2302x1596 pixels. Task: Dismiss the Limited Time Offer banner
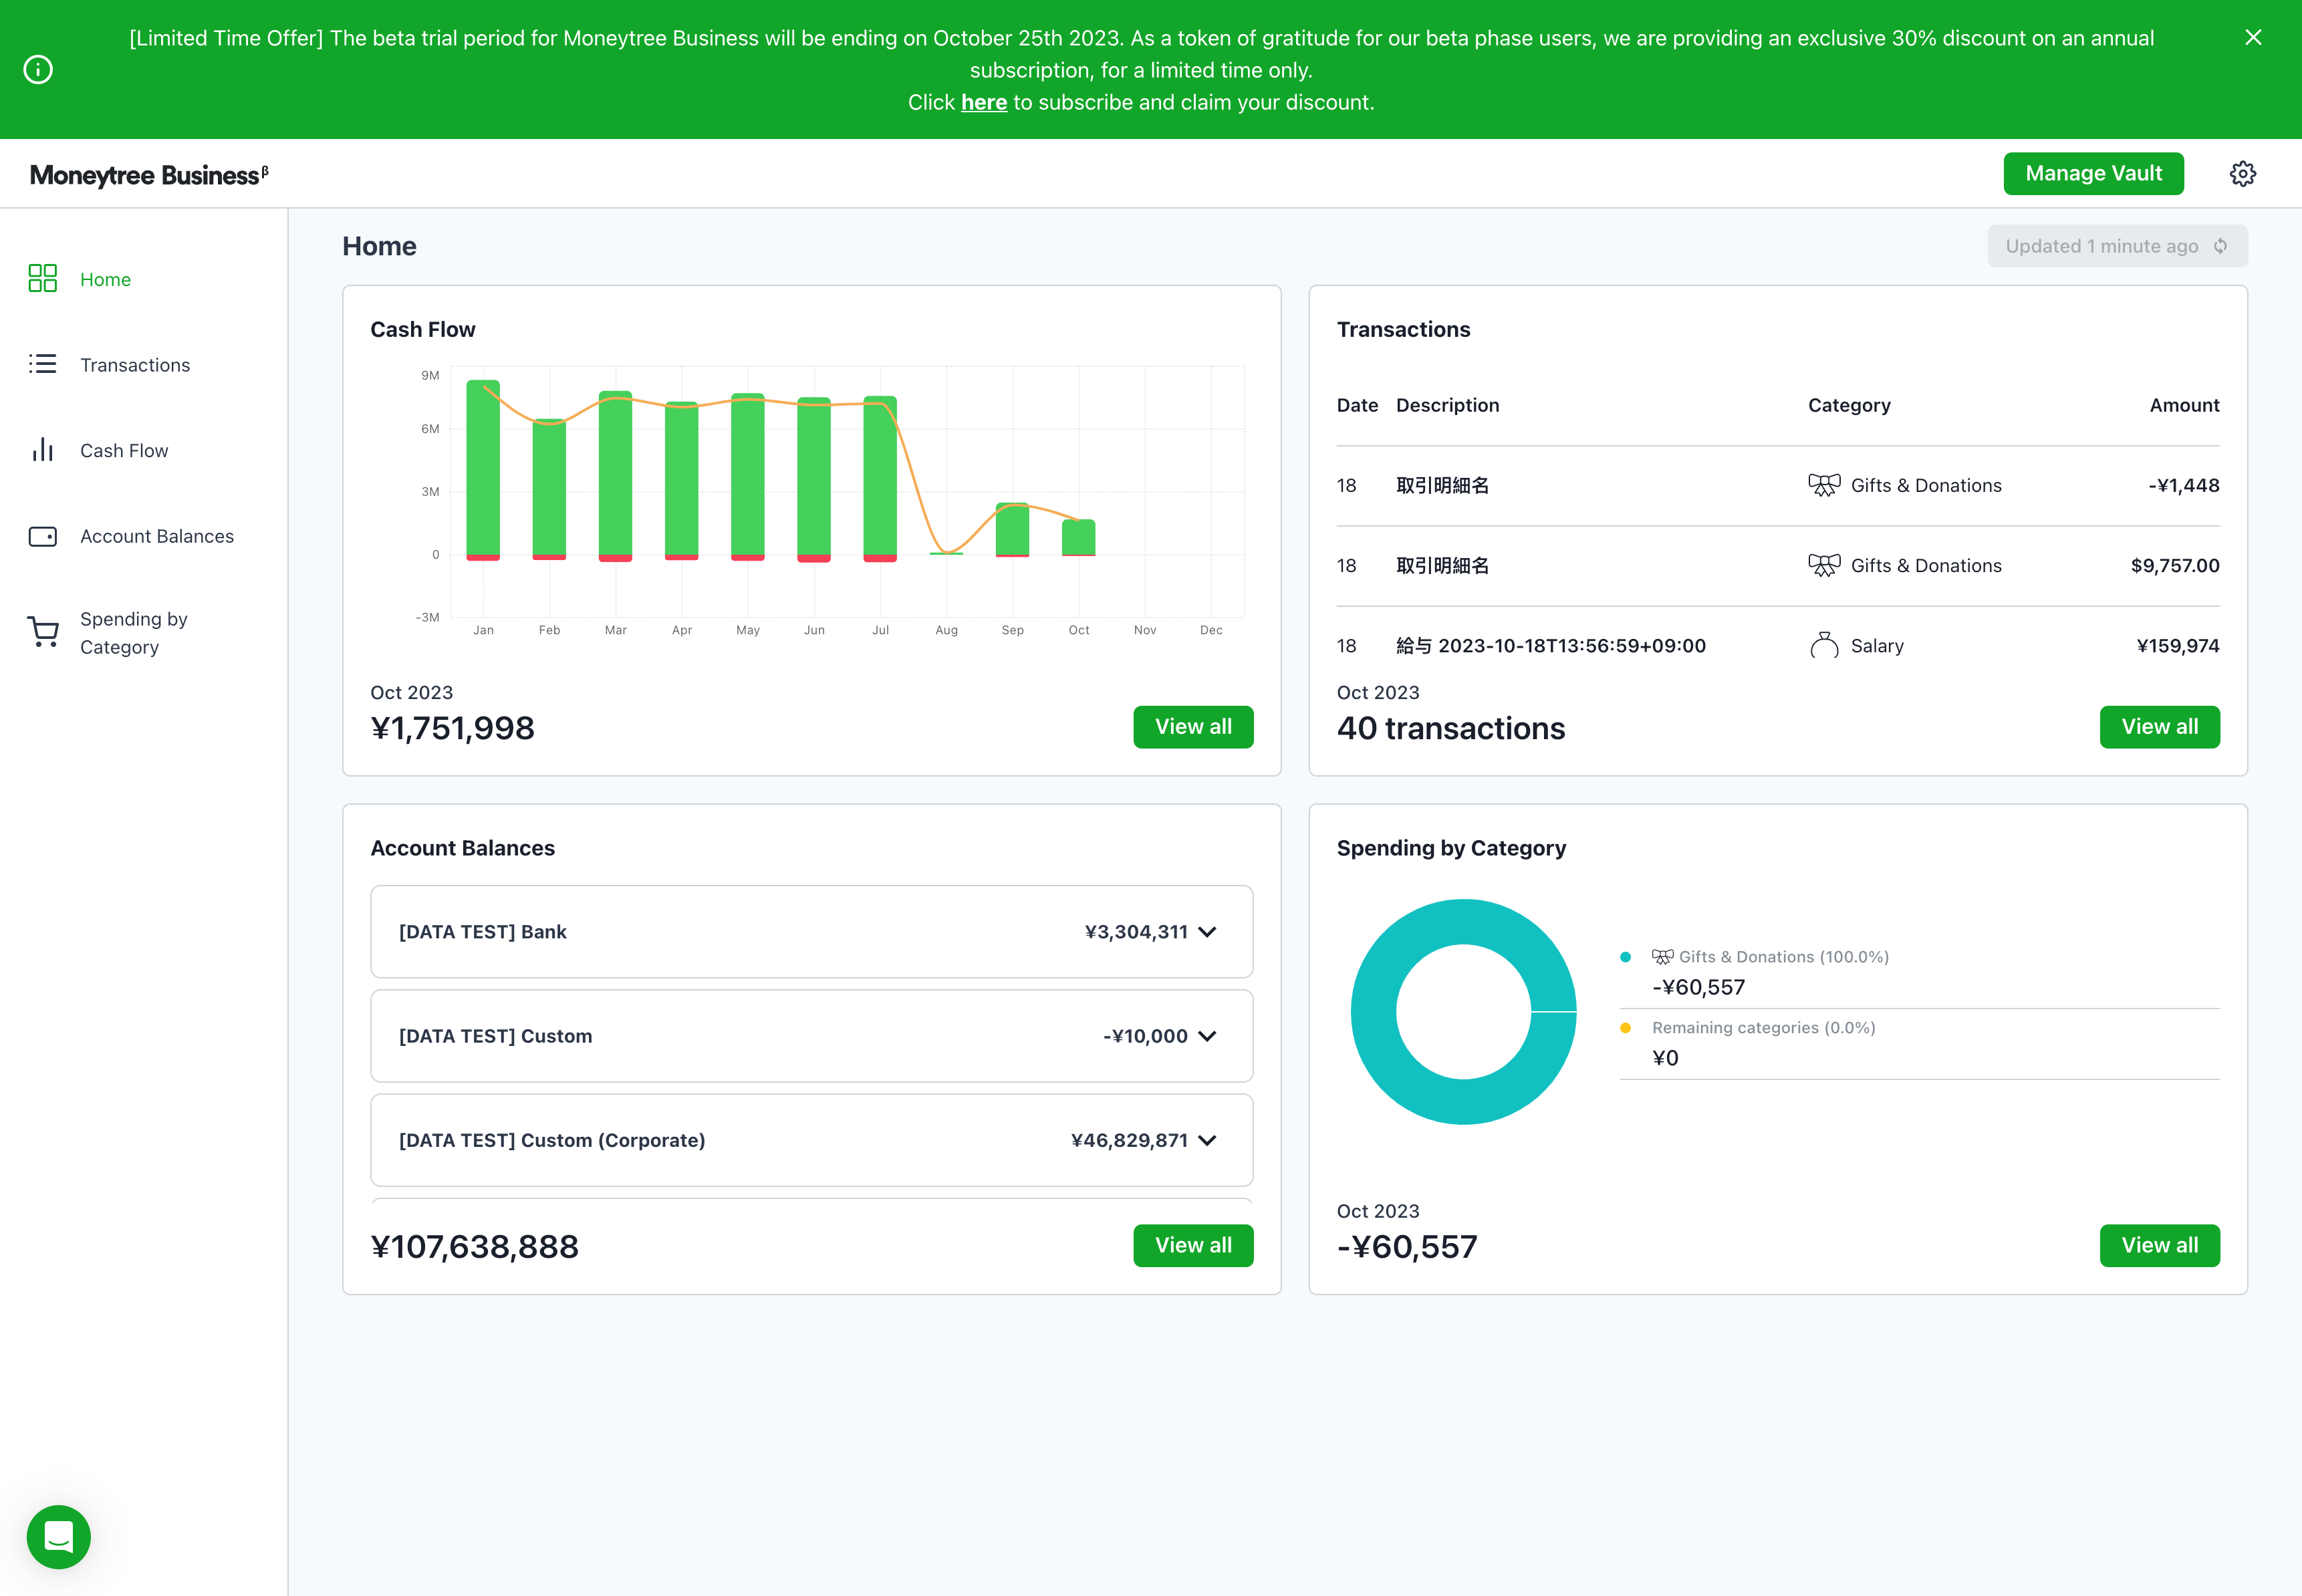tap(2253, 37)
